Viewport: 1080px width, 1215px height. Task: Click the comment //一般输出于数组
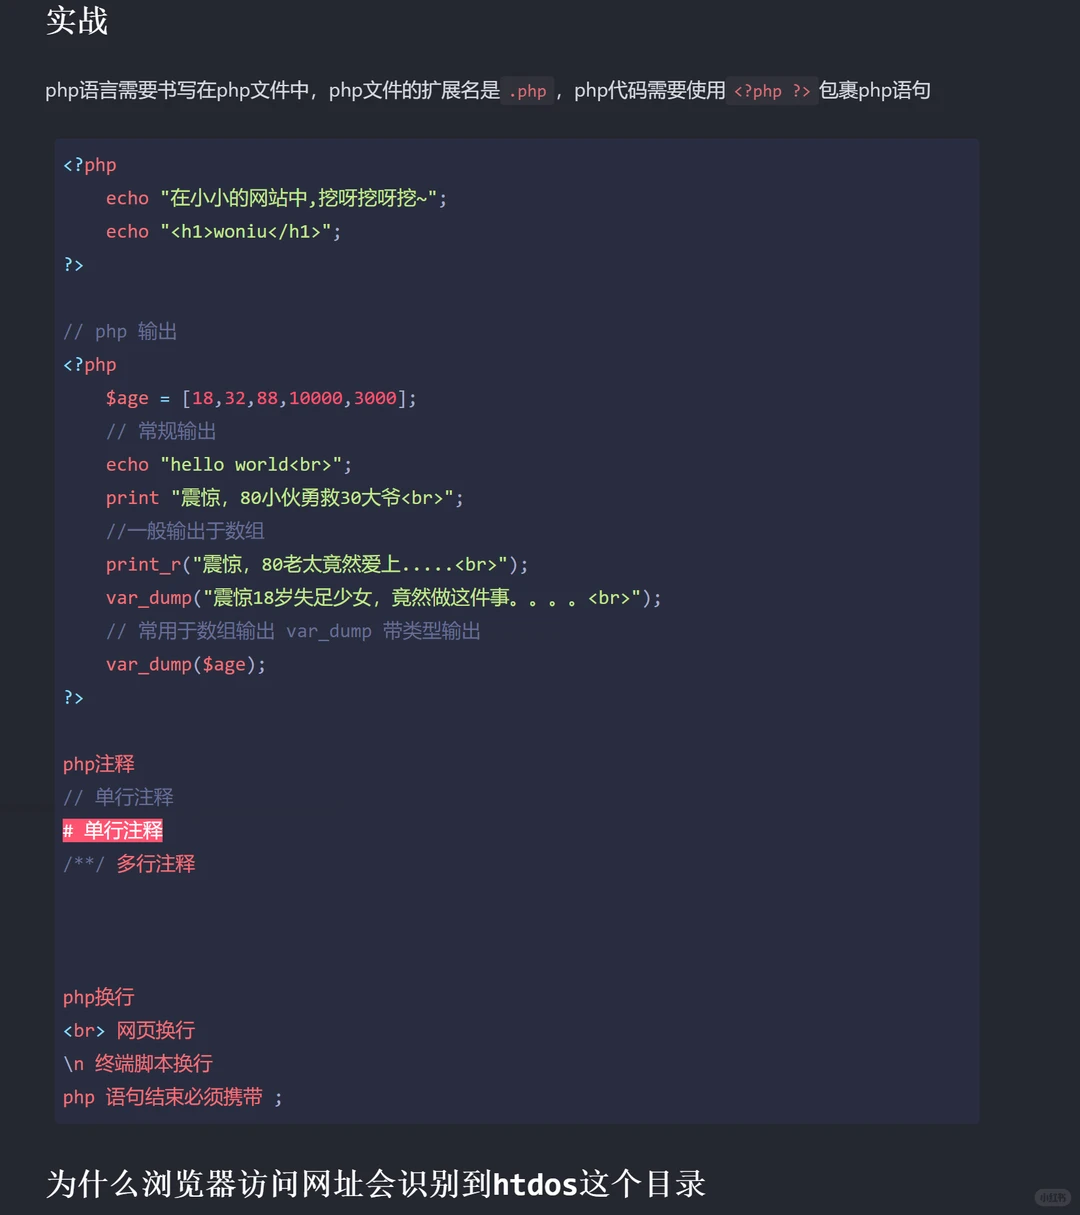185,531
